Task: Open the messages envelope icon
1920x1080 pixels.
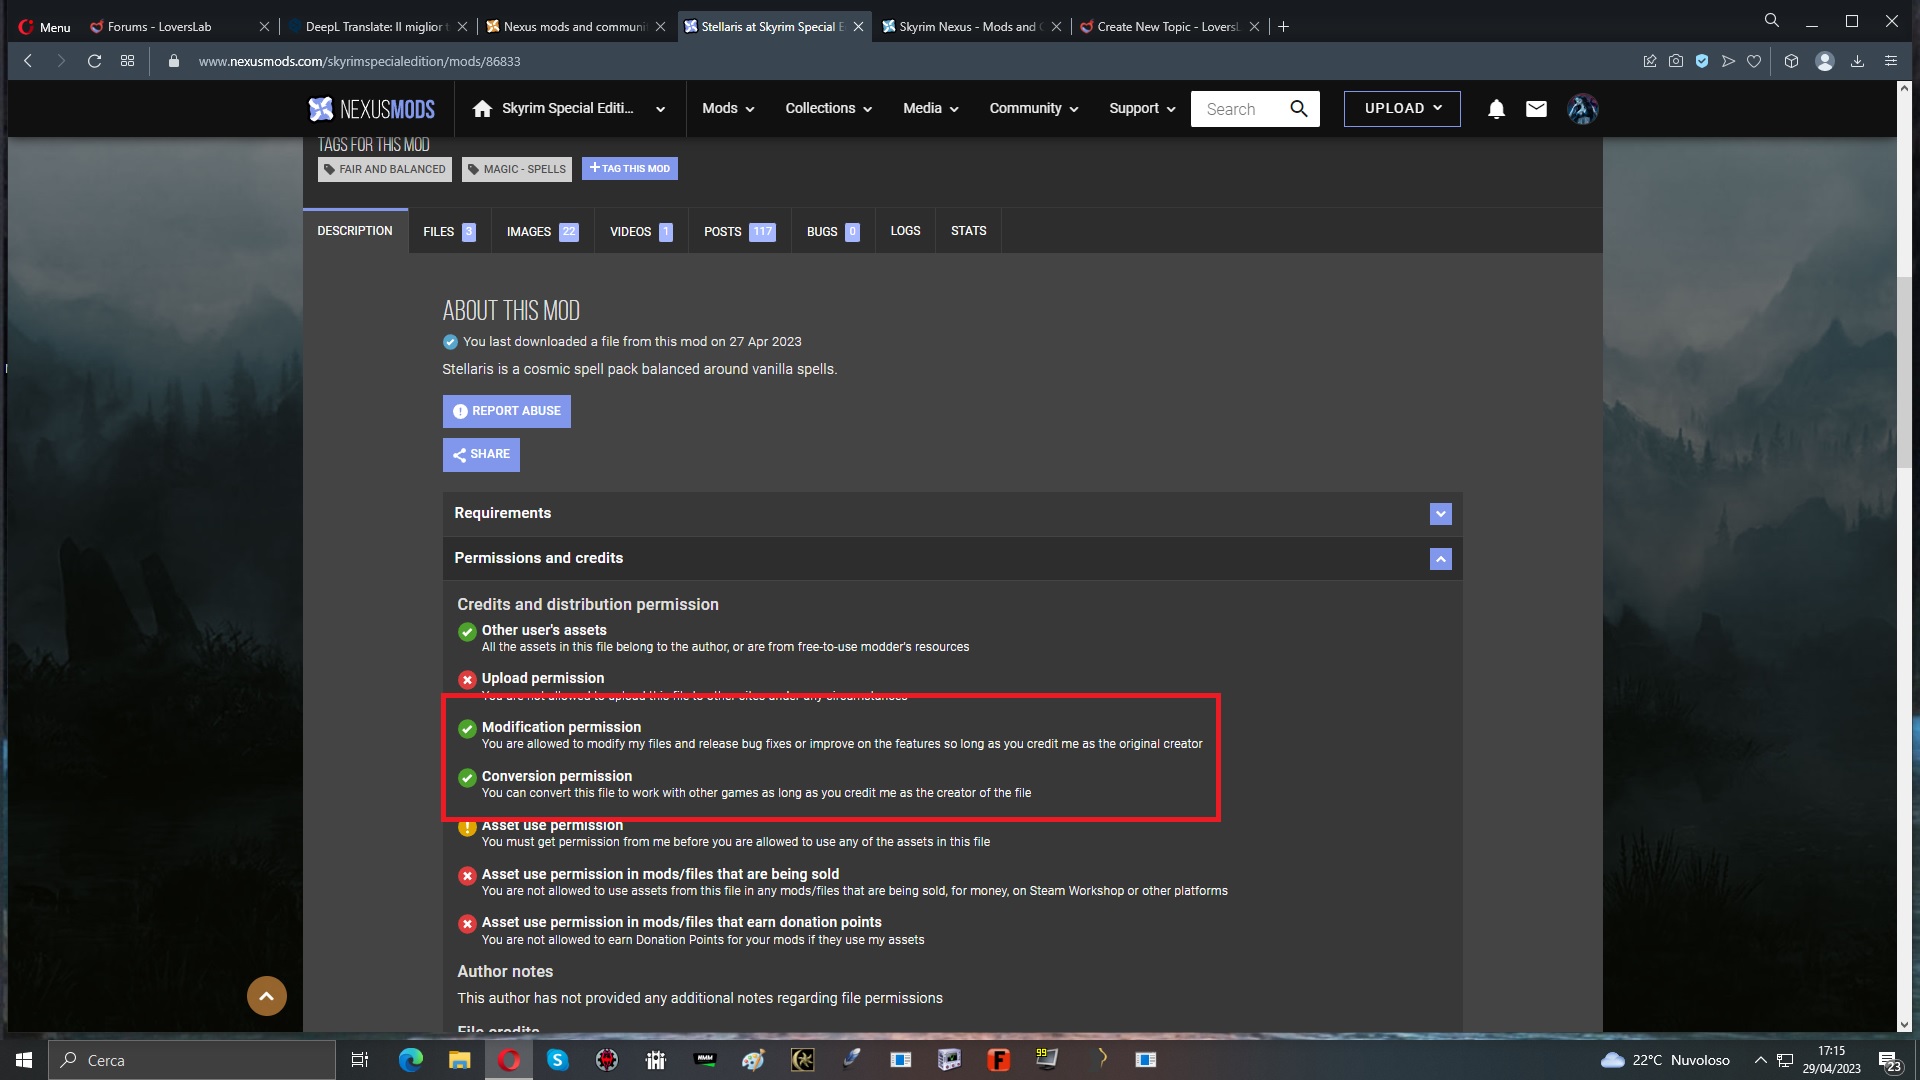Action: tap(1536, 109)
